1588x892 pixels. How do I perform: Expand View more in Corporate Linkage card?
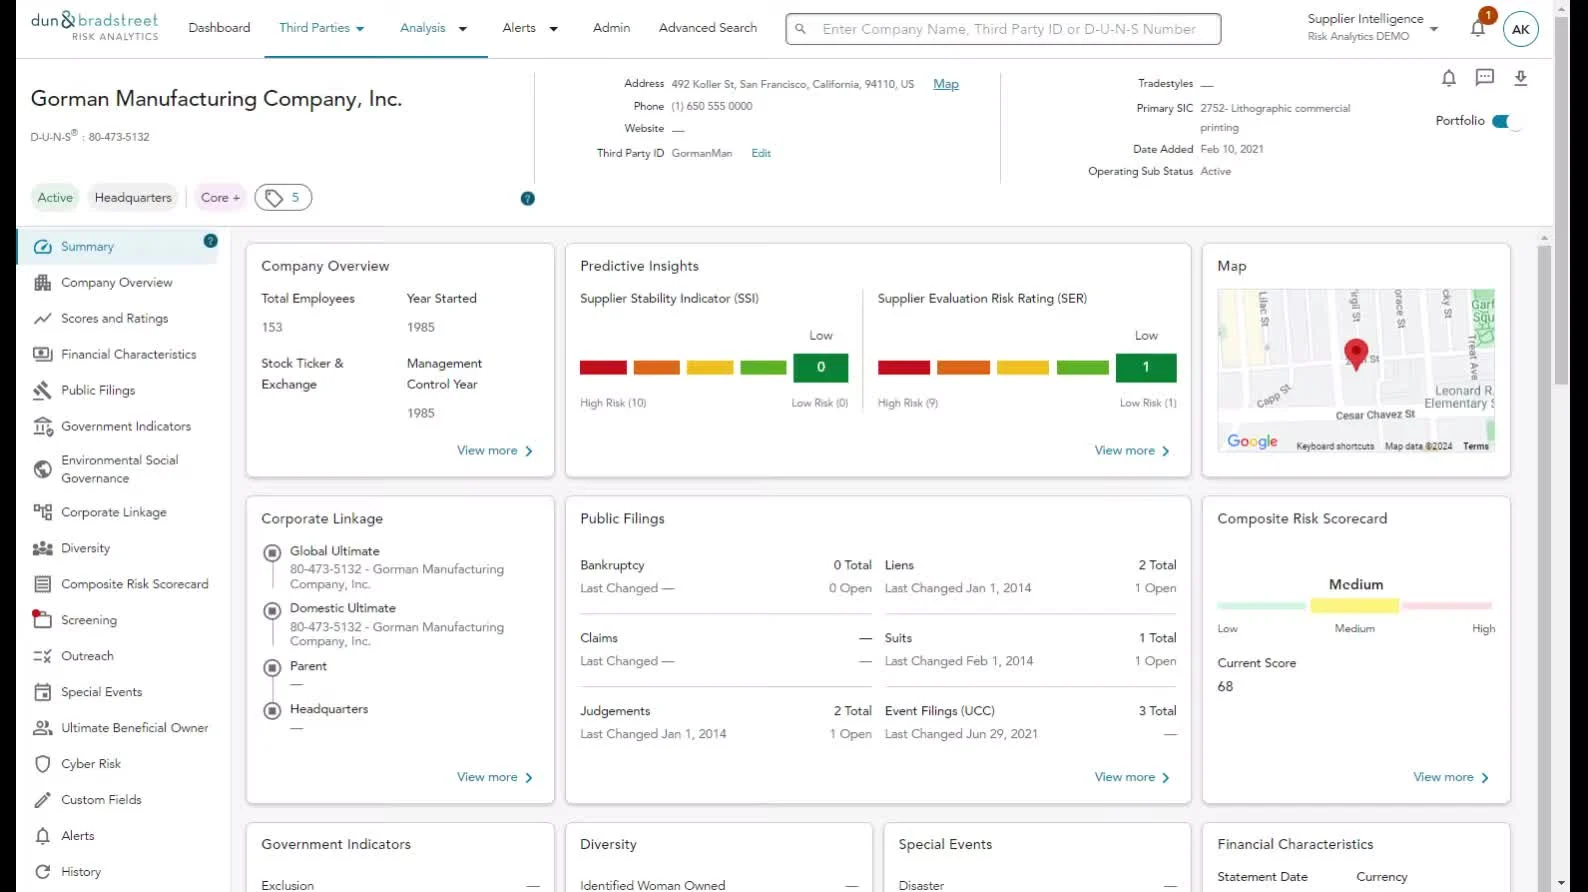pyautogui.click(x=495, y=777)
